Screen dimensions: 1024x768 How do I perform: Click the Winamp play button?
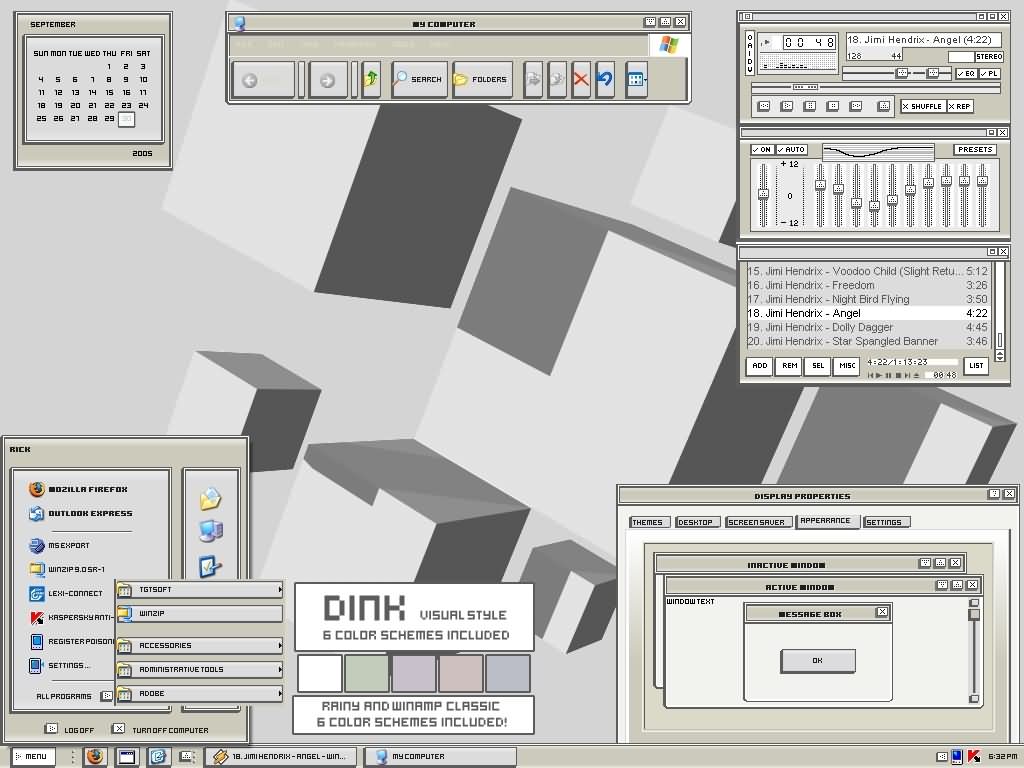tap(787, 106)
